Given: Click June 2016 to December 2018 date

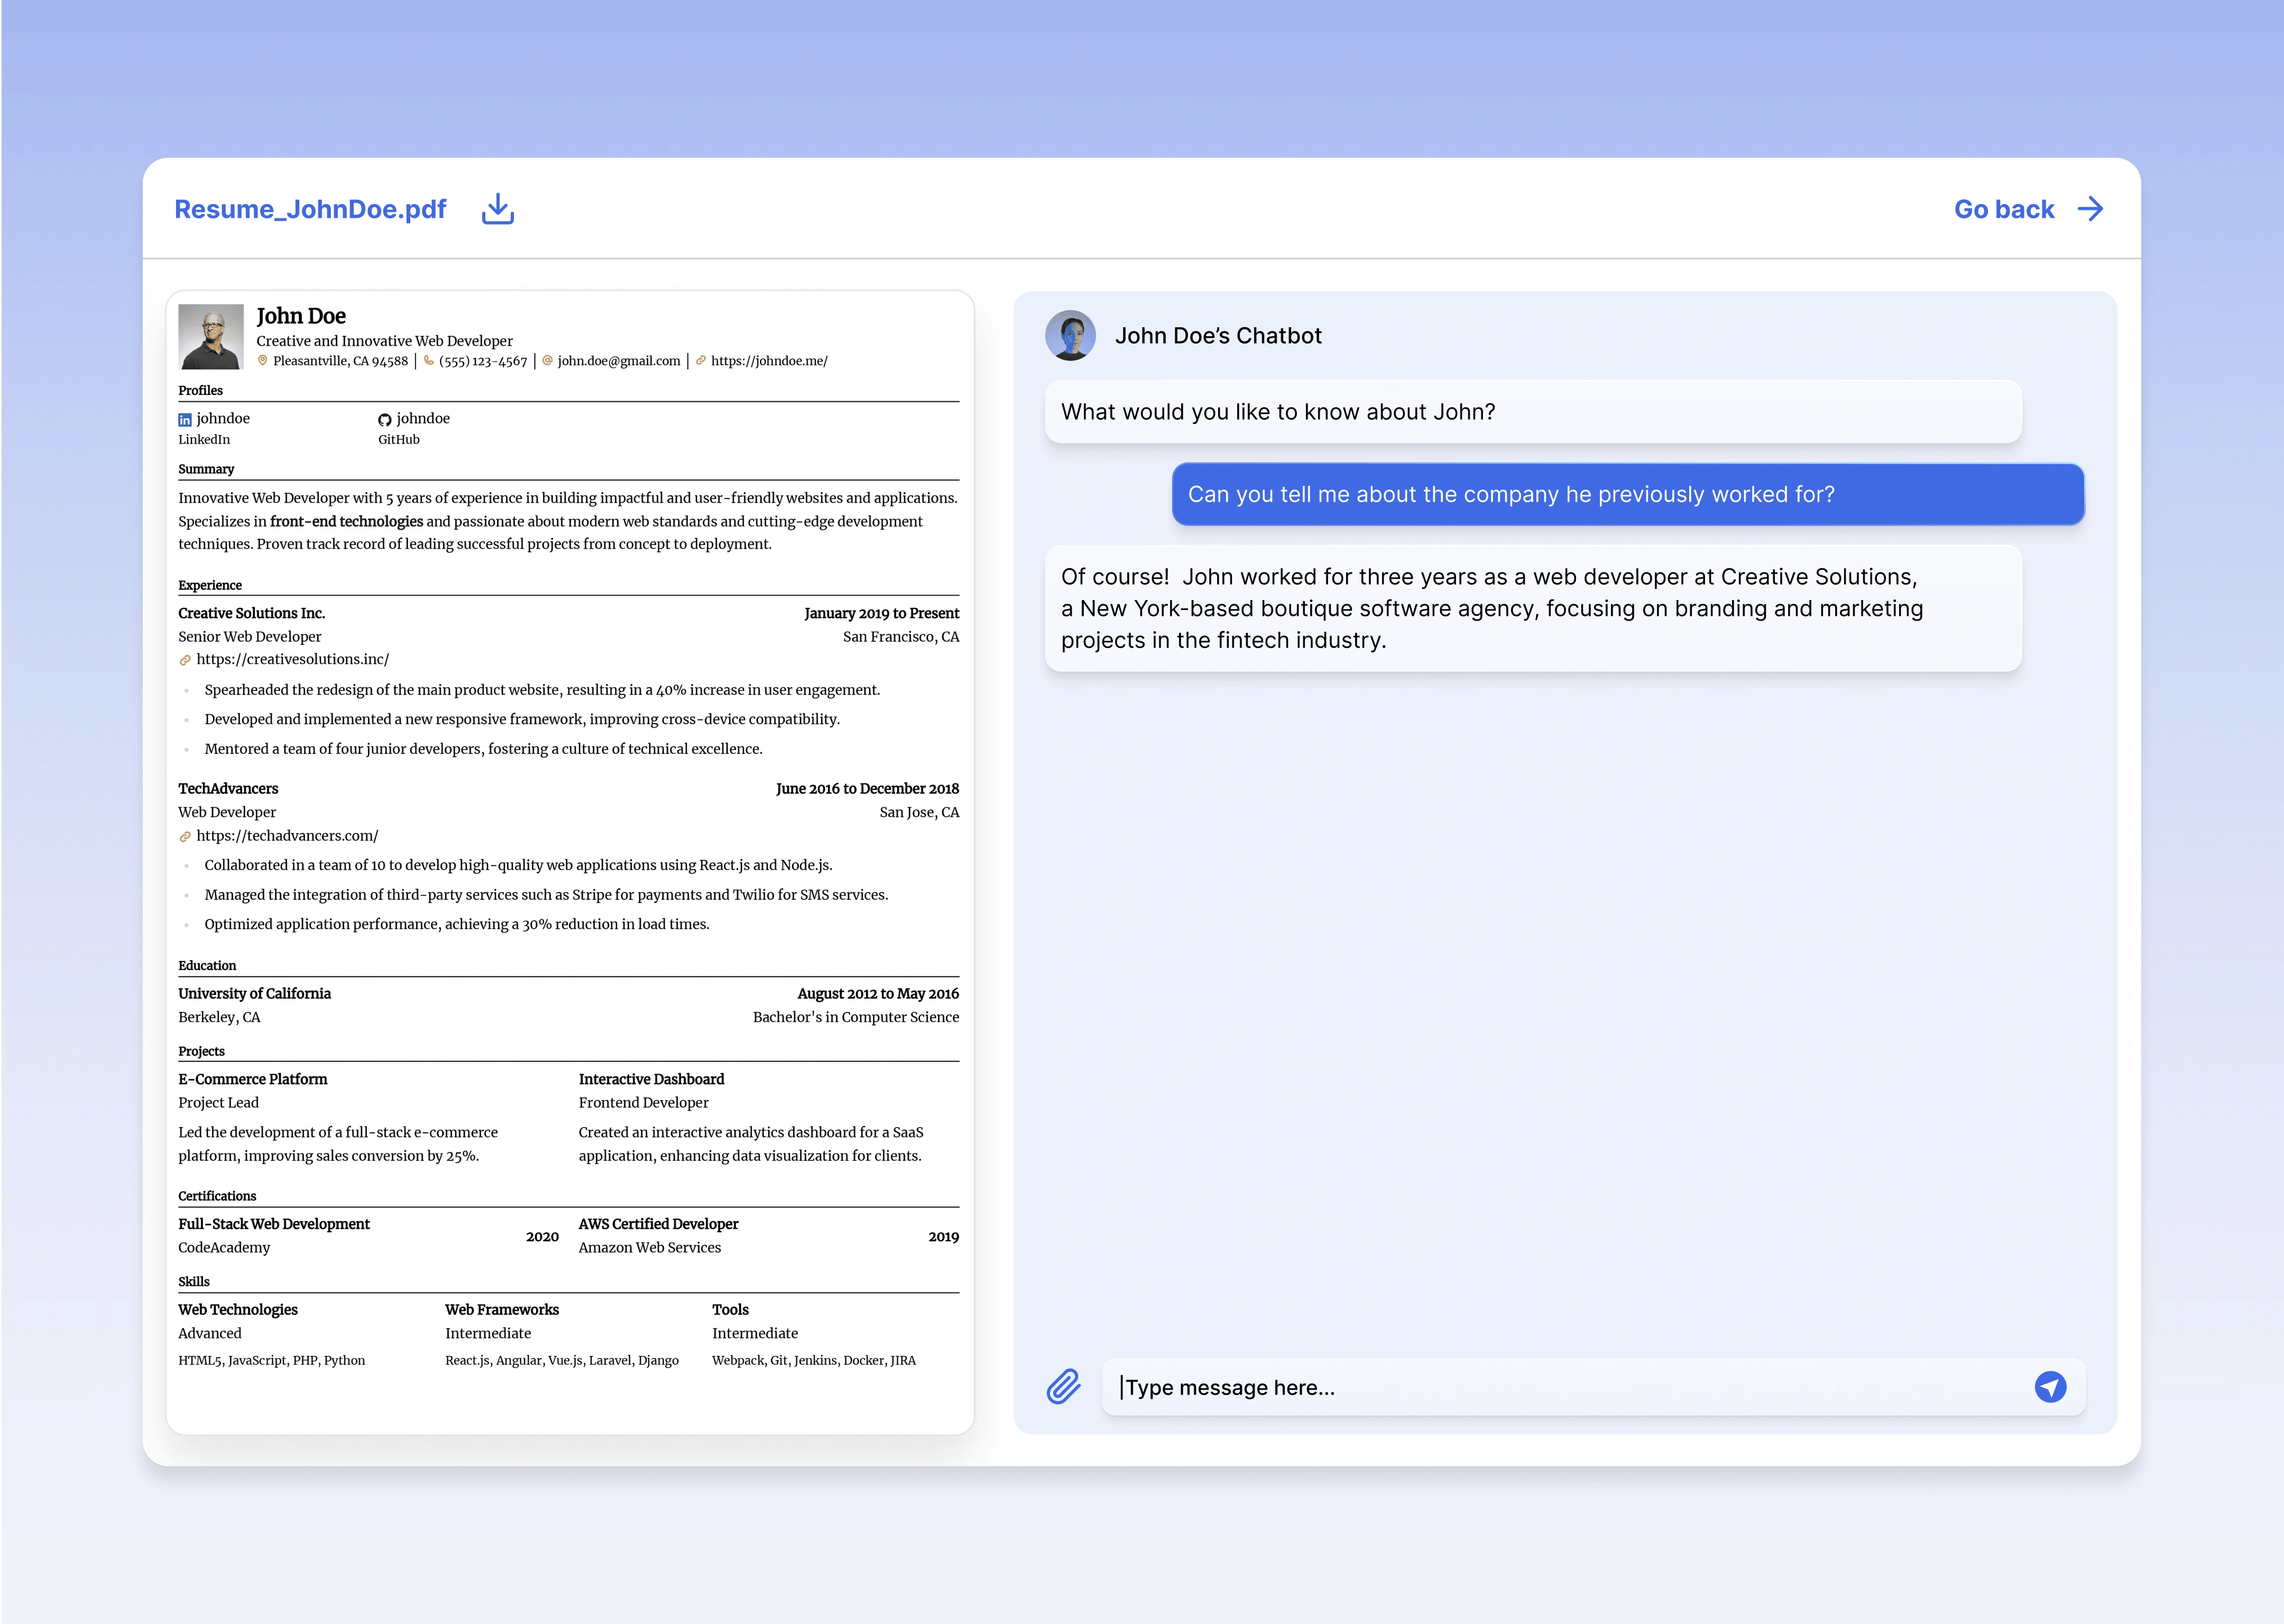Looking at the screenshot, I should tap(867, 789).
